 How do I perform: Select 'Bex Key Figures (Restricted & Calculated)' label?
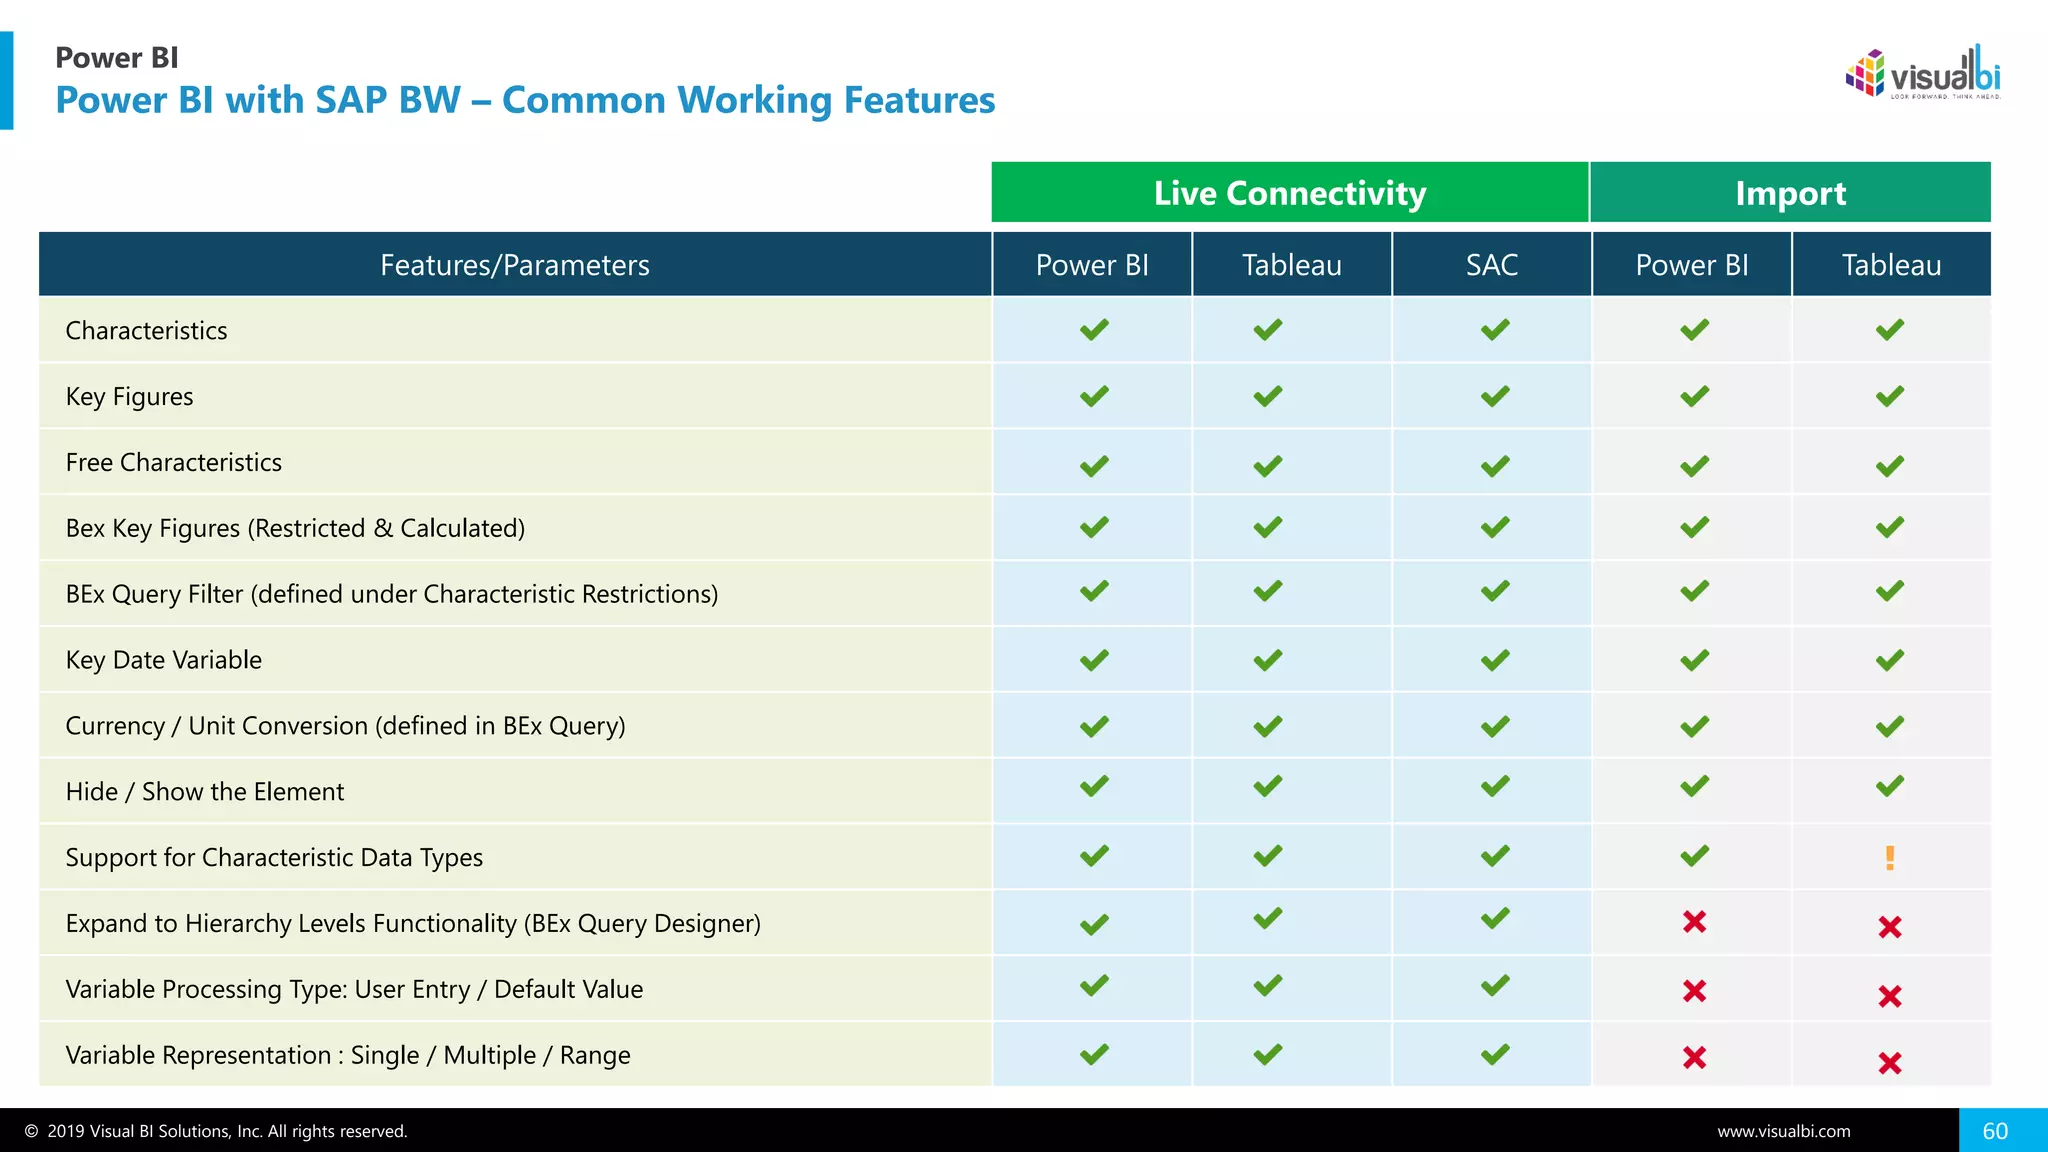pos(295,528)
